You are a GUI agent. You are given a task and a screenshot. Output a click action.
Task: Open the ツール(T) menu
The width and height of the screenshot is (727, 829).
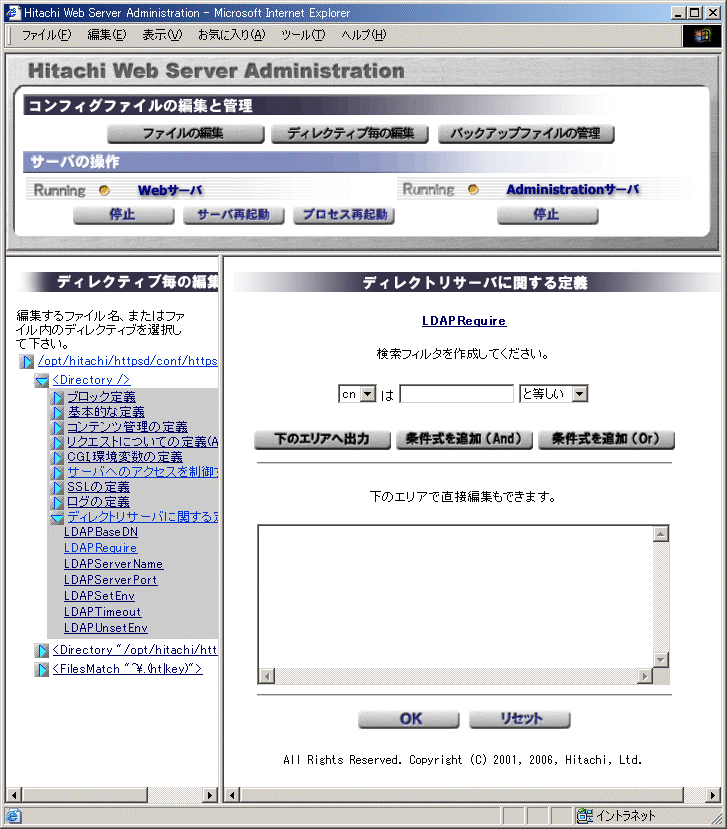303,35
